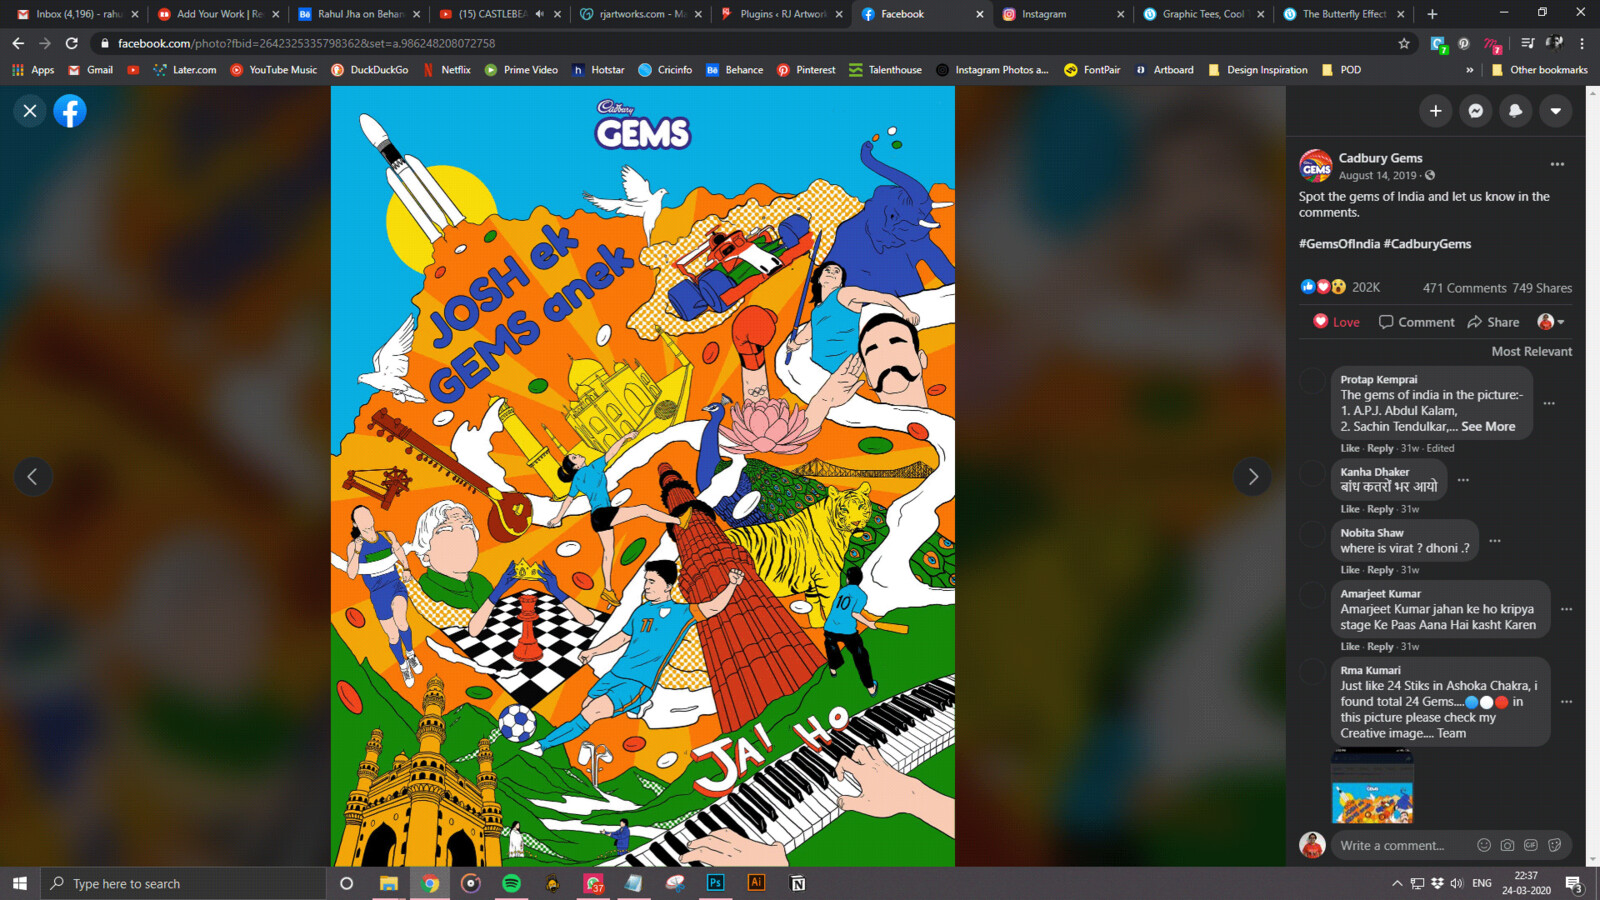This screenshot has height=900, width=1600.
Task: Add a GIF to the comment
Action: click(1530, 845)
